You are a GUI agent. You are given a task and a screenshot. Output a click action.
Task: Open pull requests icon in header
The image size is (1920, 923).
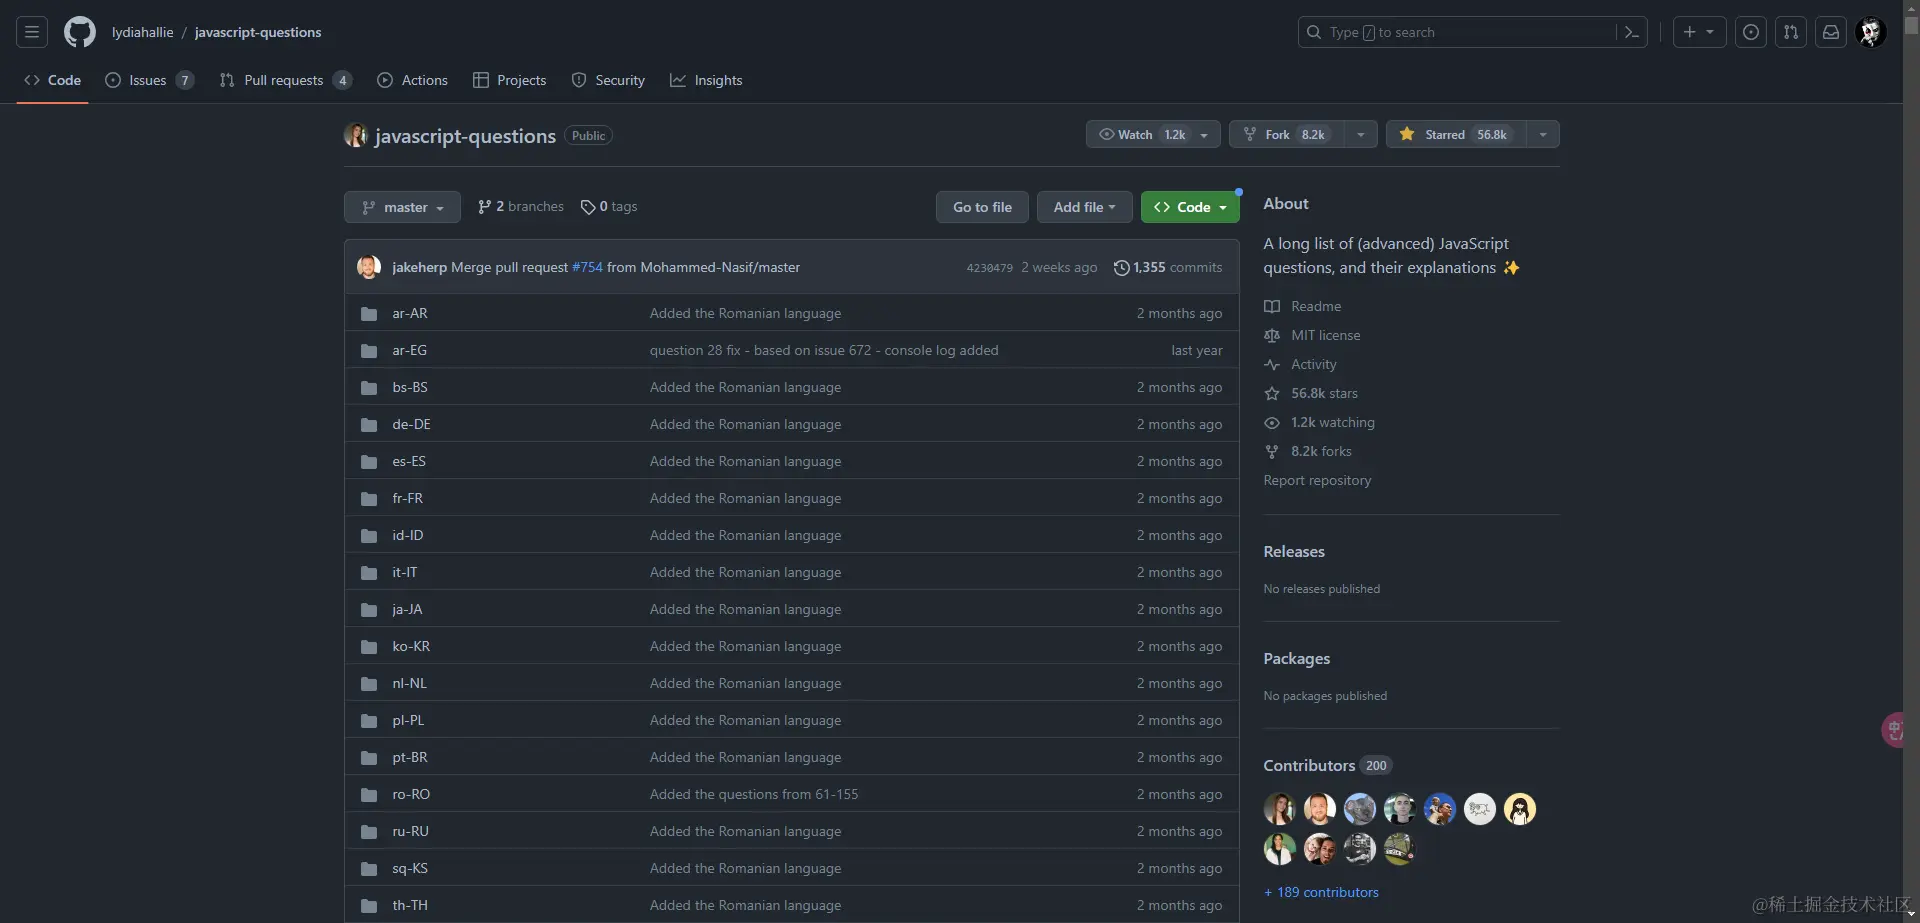coord(1791,32)
